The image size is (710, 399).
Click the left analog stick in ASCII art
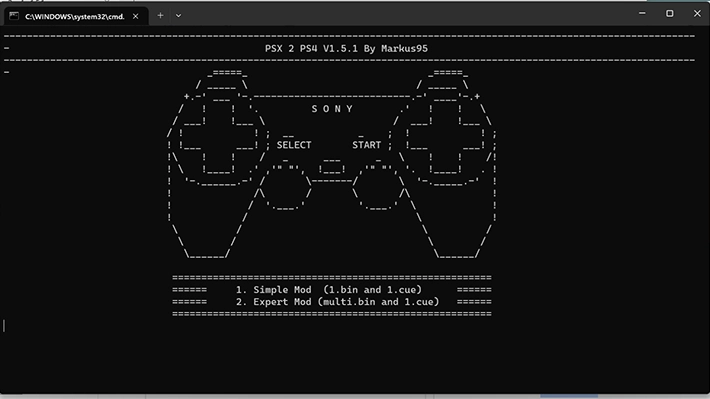285,188
